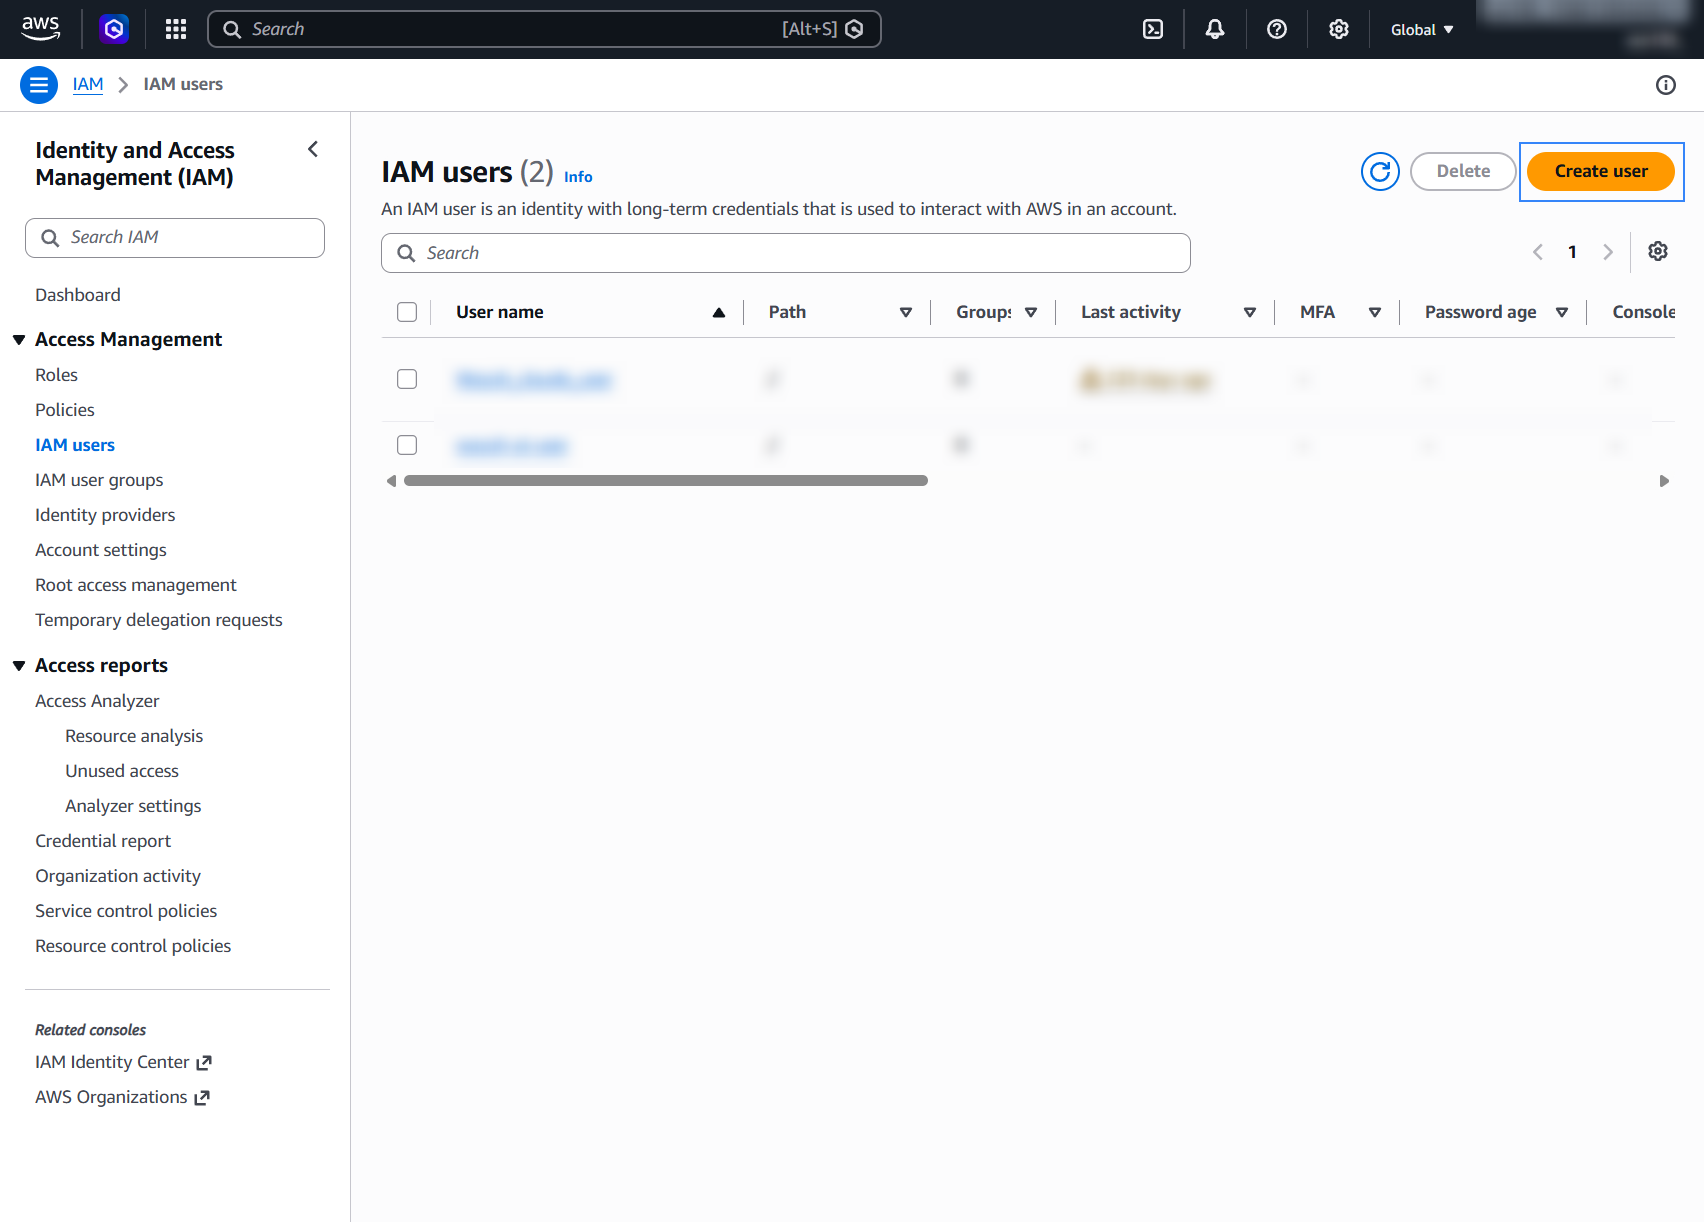Check the second user row checkbox
Viewport: 1704px width, 1222px height.
click(407, 445)
